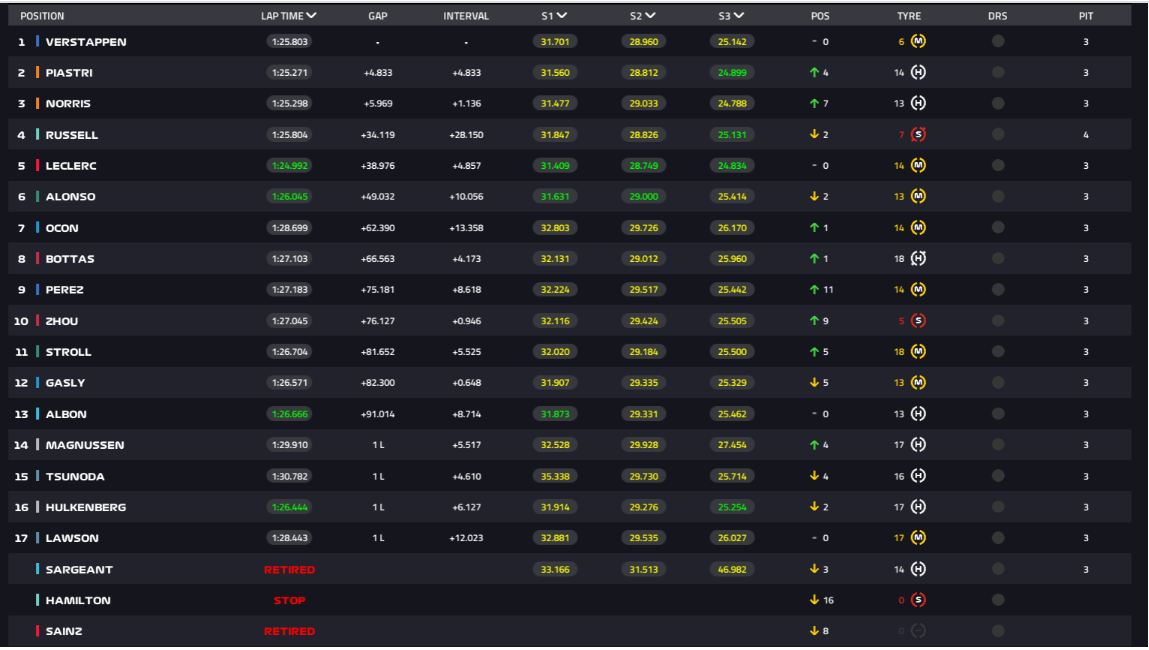The height and width of the screenshot is (650, 1149).
Task: Click Verstappen's DRS indicator dot
Action: [x=997, y=42]
